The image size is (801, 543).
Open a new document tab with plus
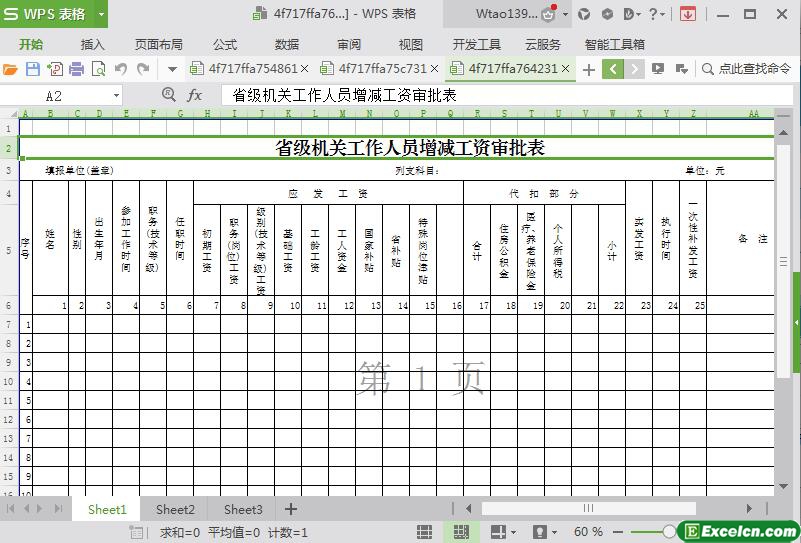point(588,69)
